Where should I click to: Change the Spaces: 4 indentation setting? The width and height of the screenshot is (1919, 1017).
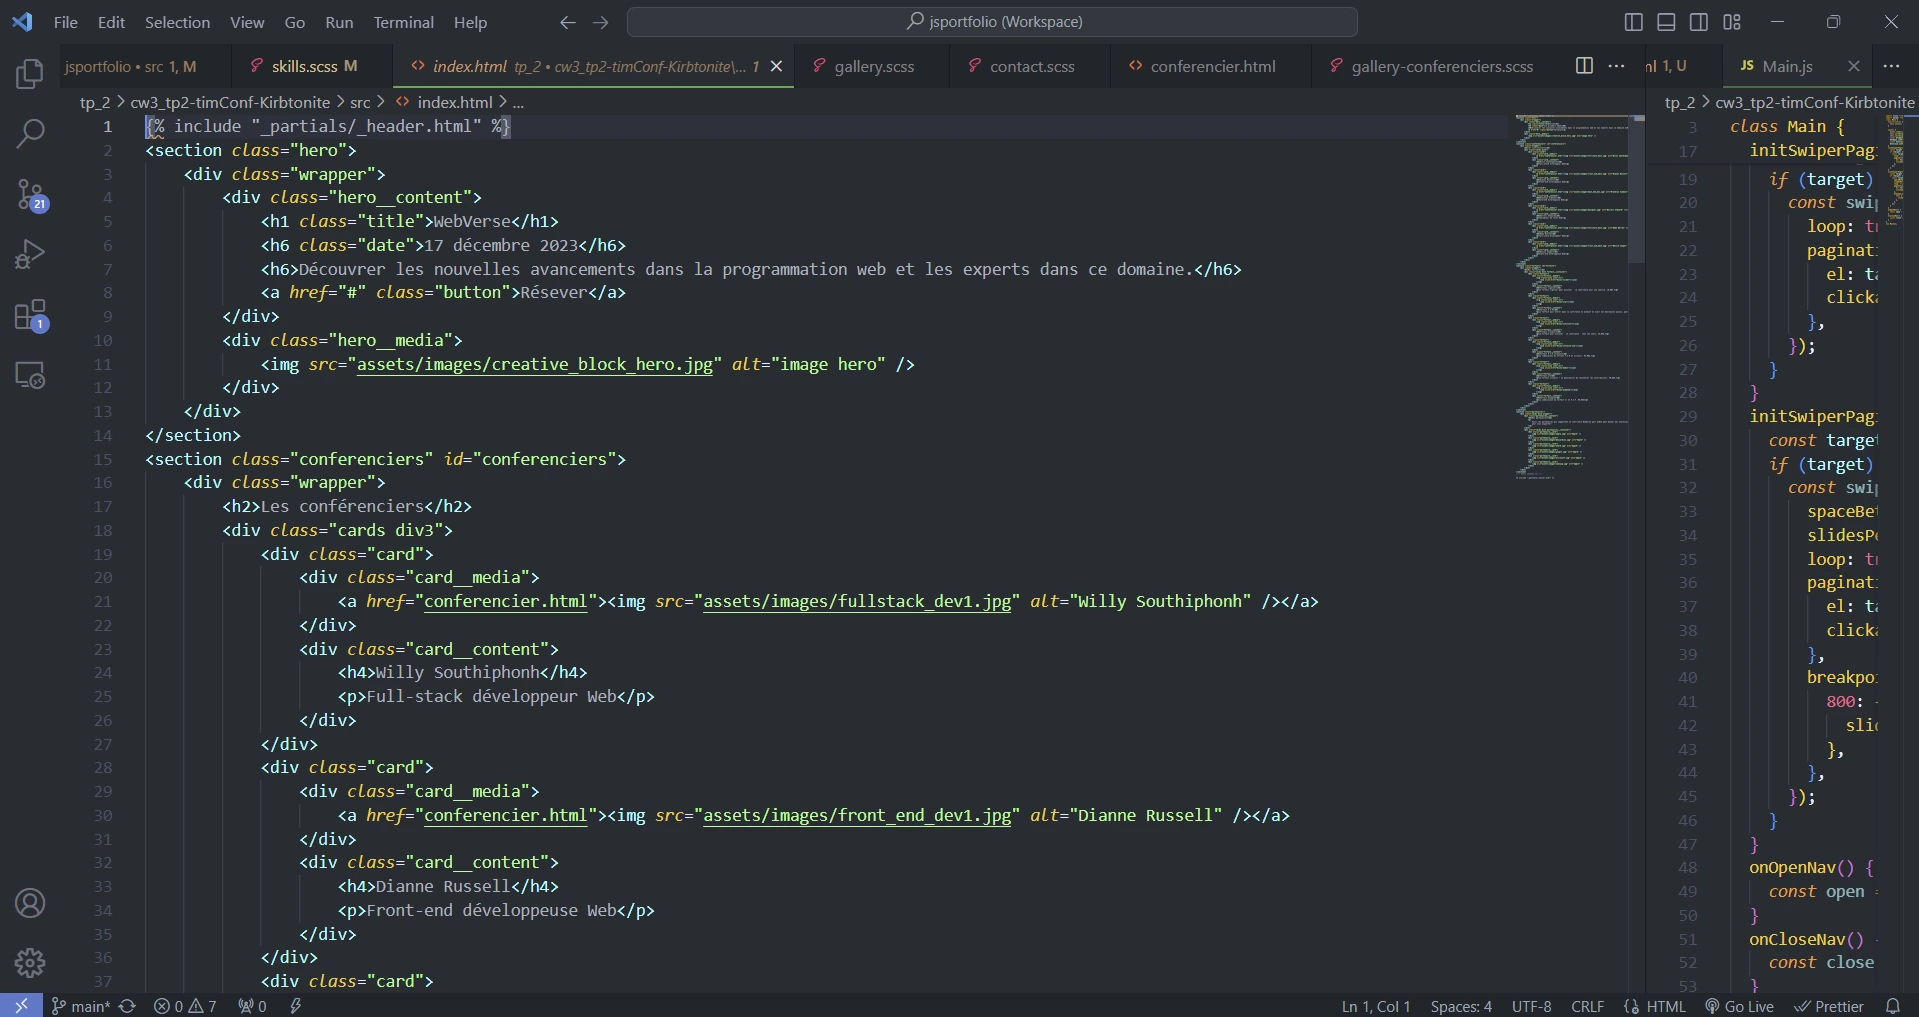click(x=1461, y=1006)
